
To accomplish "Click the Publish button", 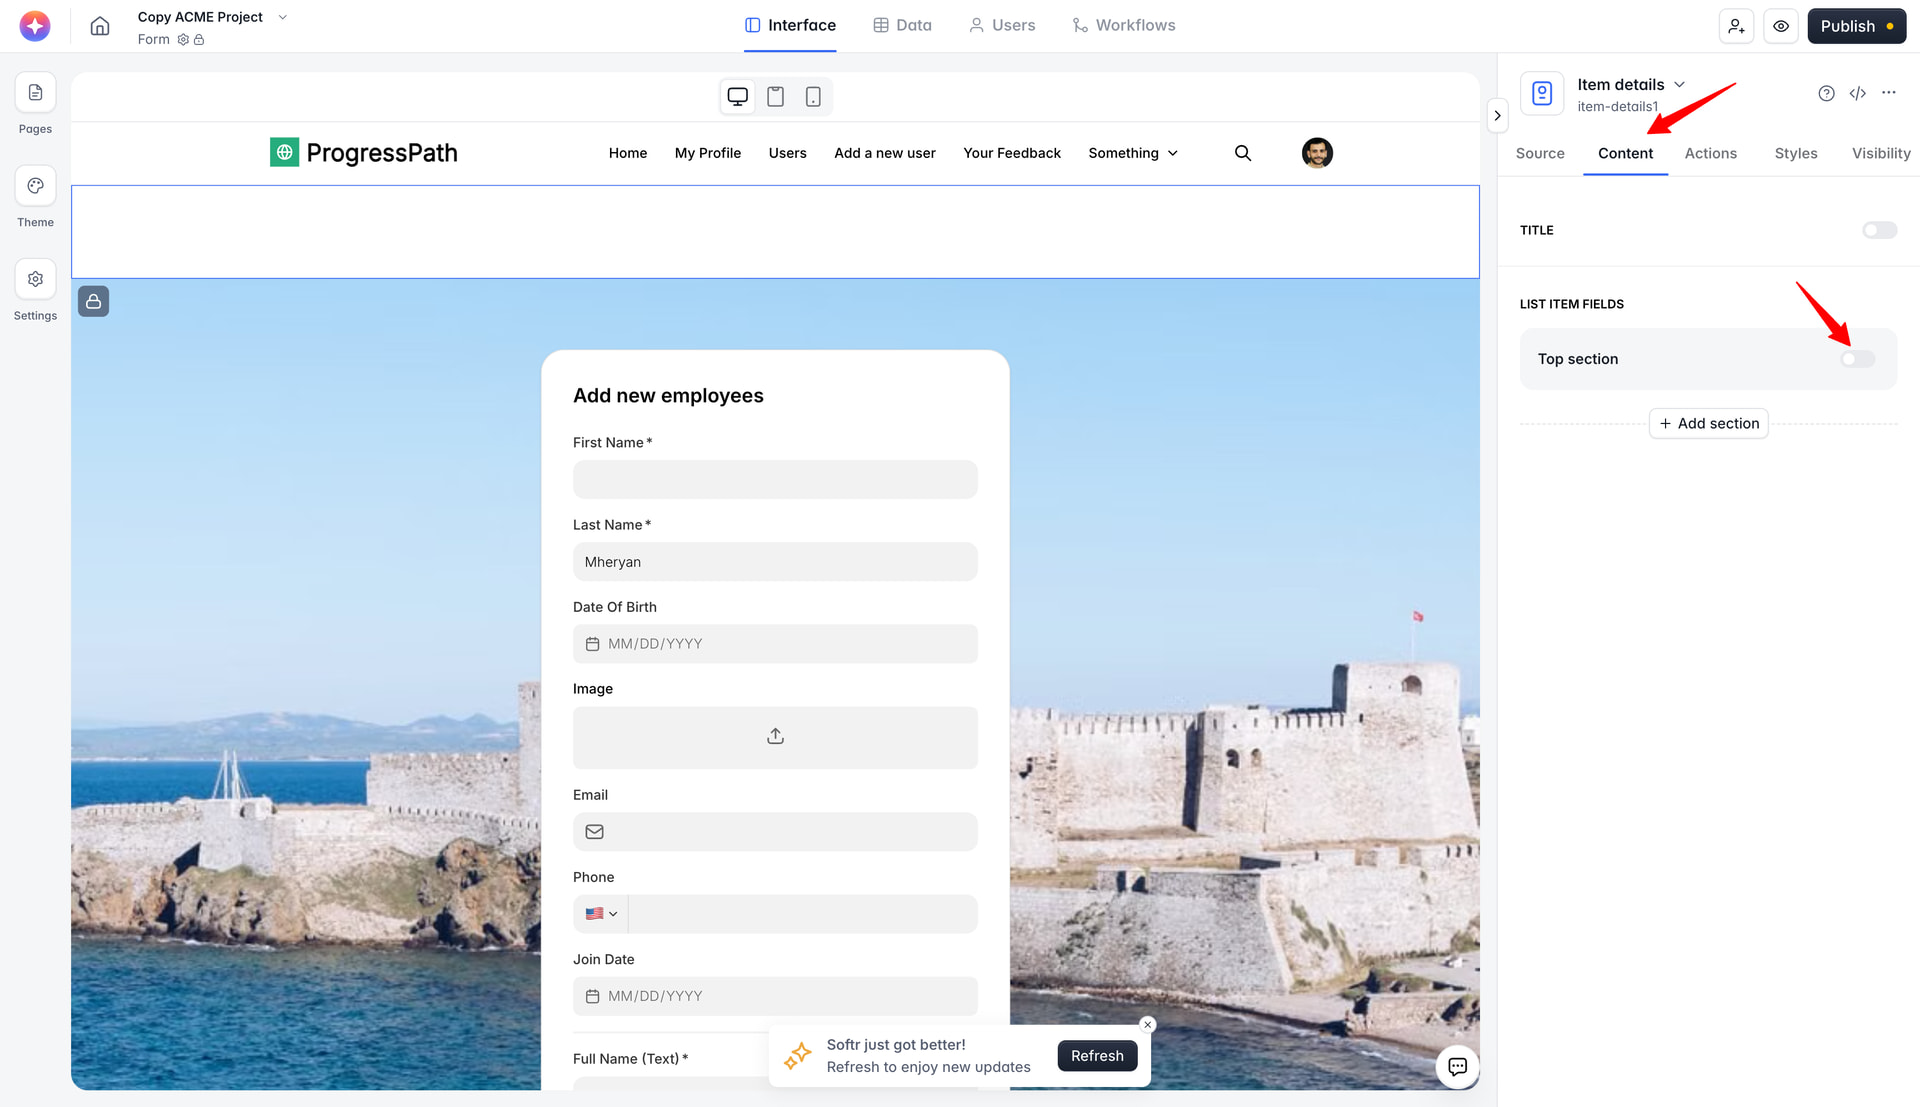I will click(1856, 26).
